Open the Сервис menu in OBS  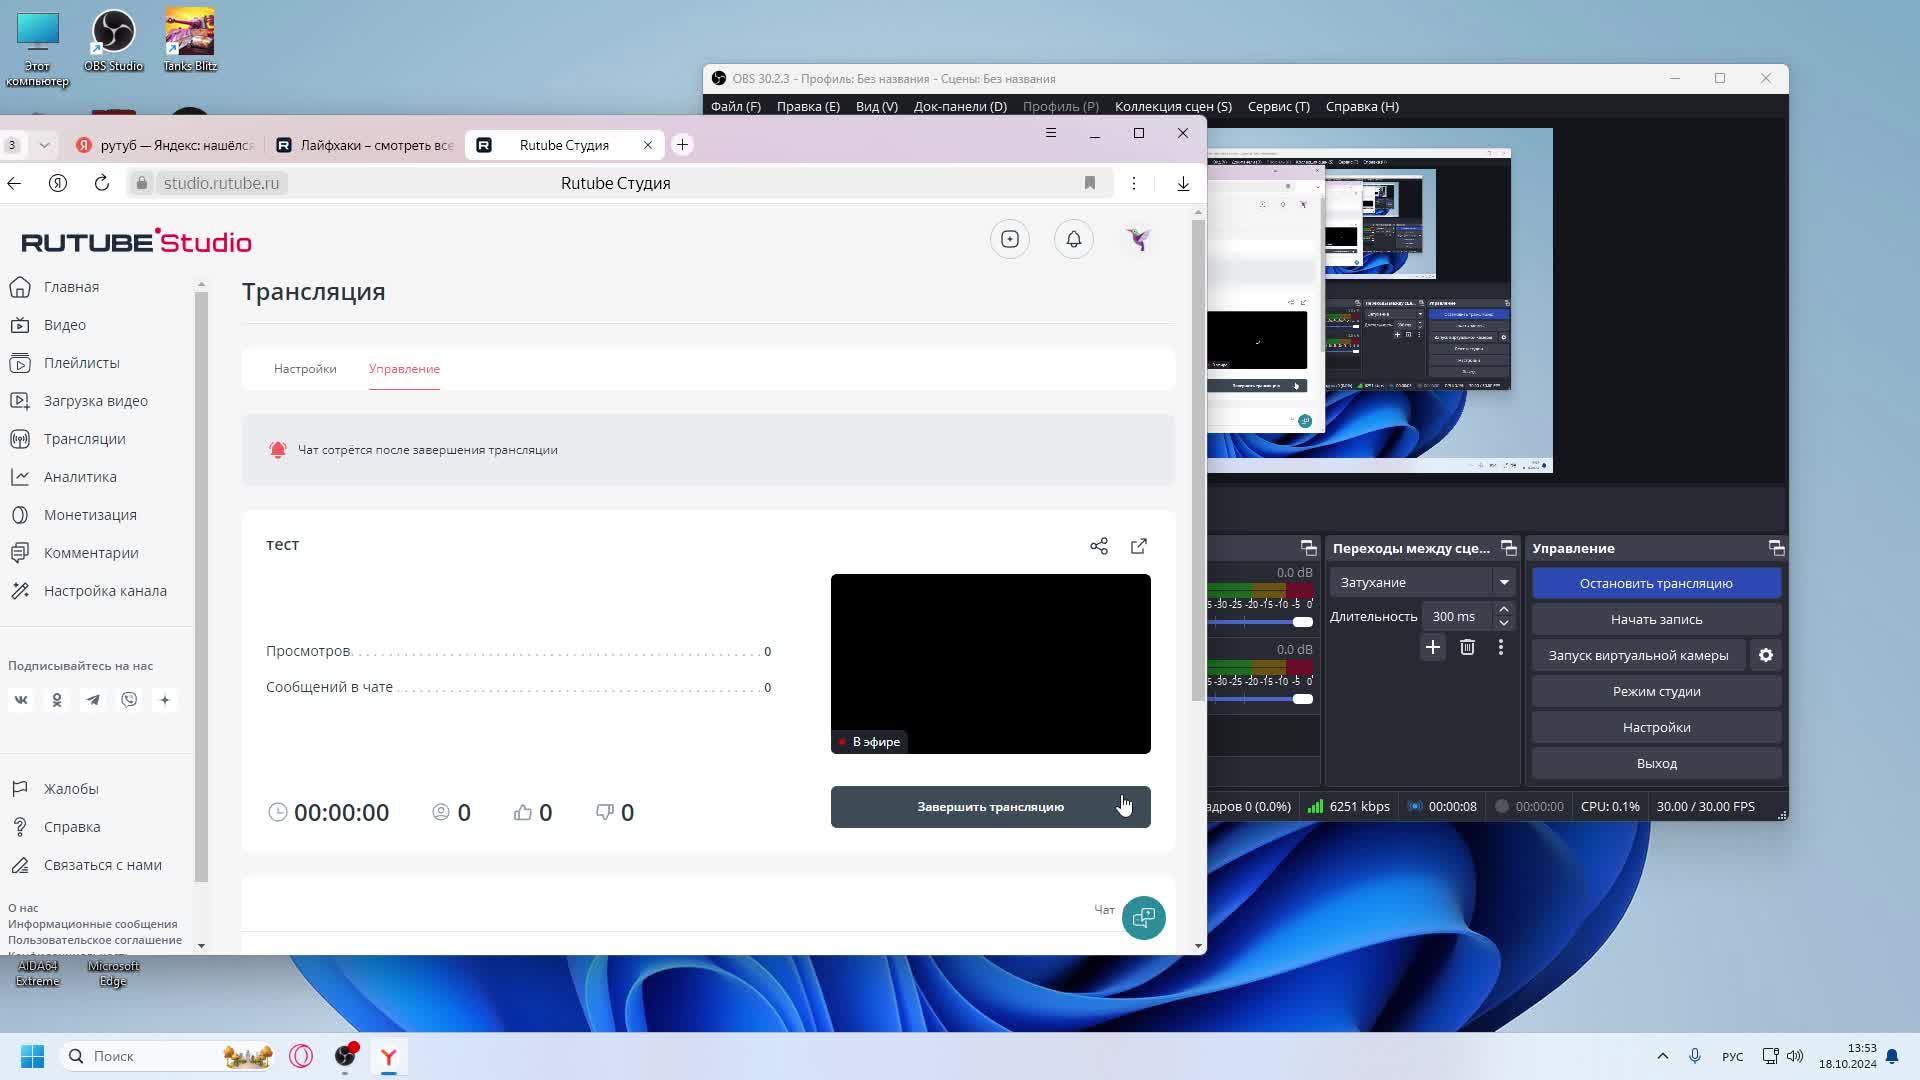[1278, 106]
